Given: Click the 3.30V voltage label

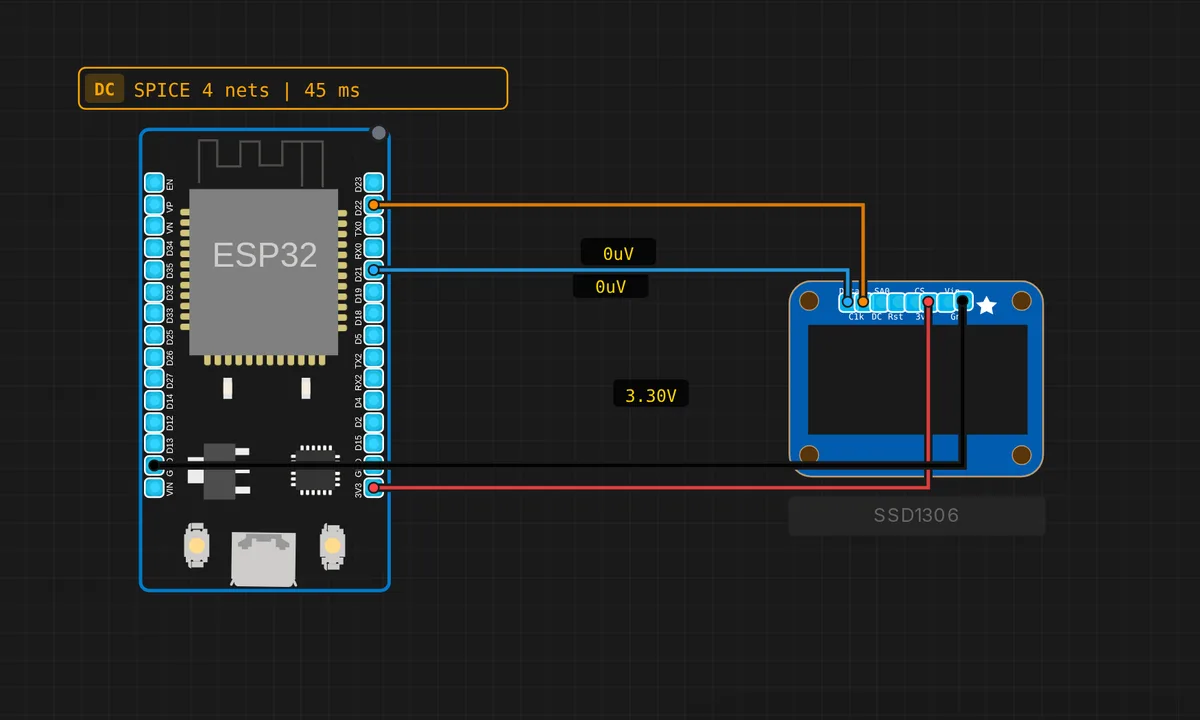Looking at the screenshot, I should coord(650,395).
